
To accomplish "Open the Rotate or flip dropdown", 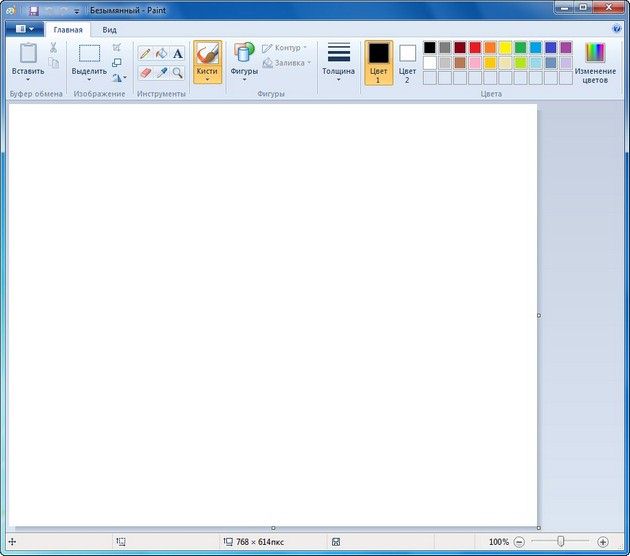I will tap(119, 78).
